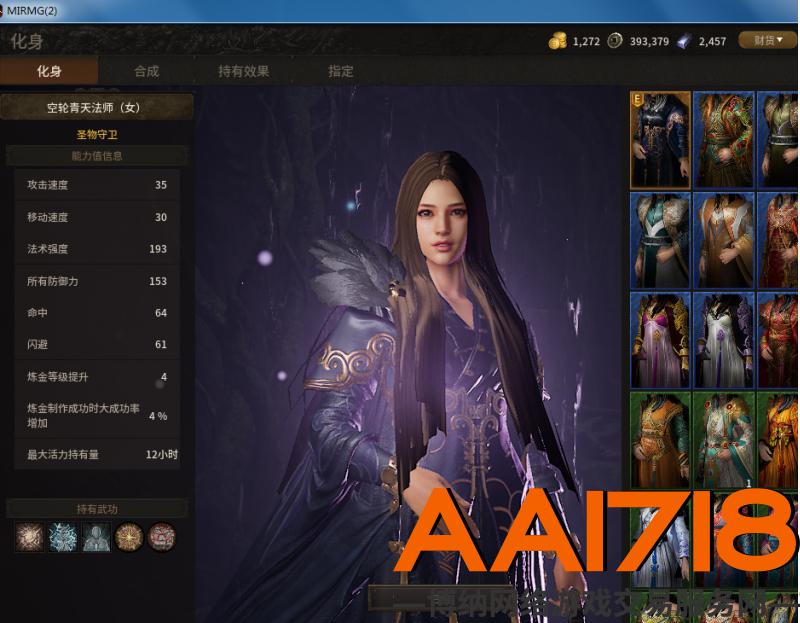Image resolution: width=800 pixels, height=623 pixels.
Task: Select the blue ice crystal skill icon
Action: coord(62,537)
